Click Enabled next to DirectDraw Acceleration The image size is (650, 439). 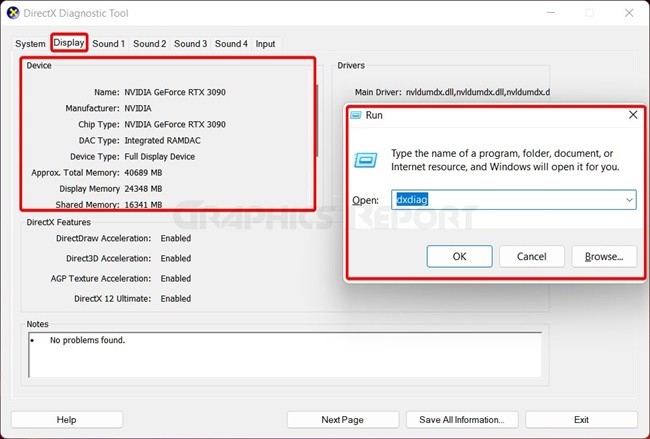[x=176, y=238]
